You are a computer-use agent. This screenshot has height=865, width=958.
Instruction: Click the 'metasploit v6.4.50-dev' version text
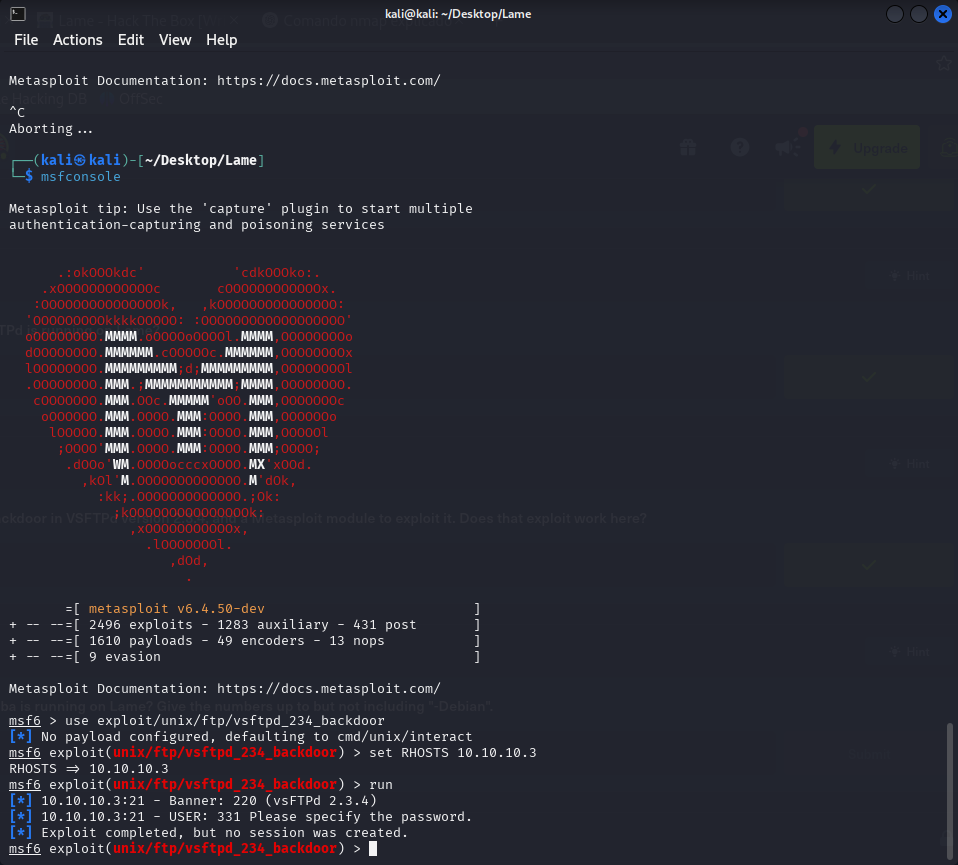[177, 608]
